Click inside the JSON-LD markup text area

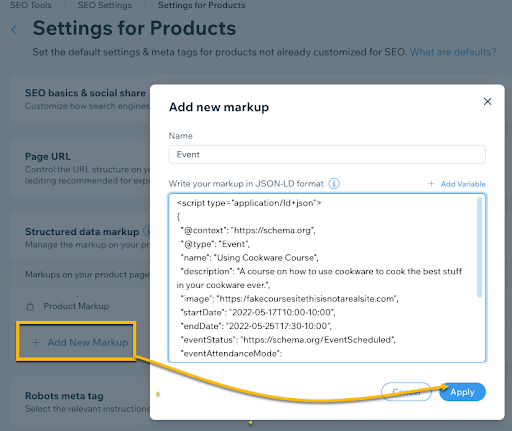click(327, 278)
